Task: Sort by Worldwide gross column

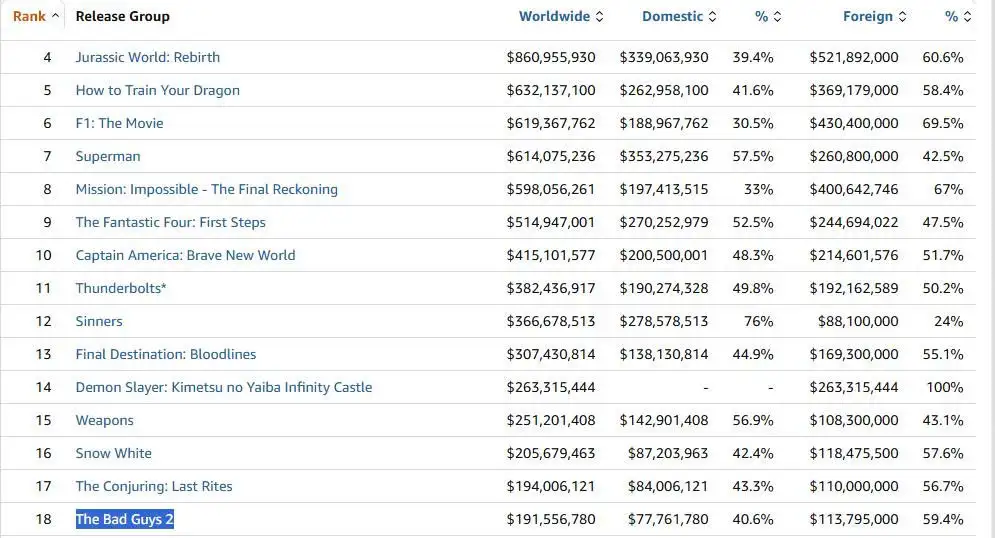Action: click(x=561, y=16)
